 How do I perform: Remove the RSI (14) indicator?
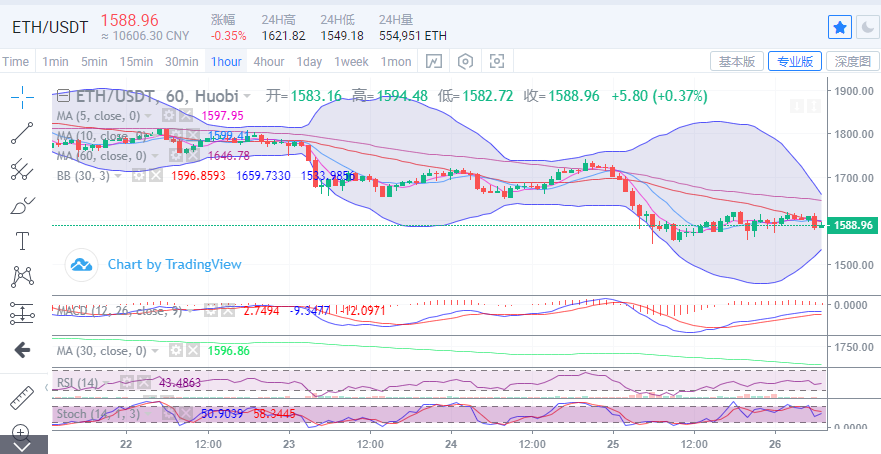[x=144, y=383]
